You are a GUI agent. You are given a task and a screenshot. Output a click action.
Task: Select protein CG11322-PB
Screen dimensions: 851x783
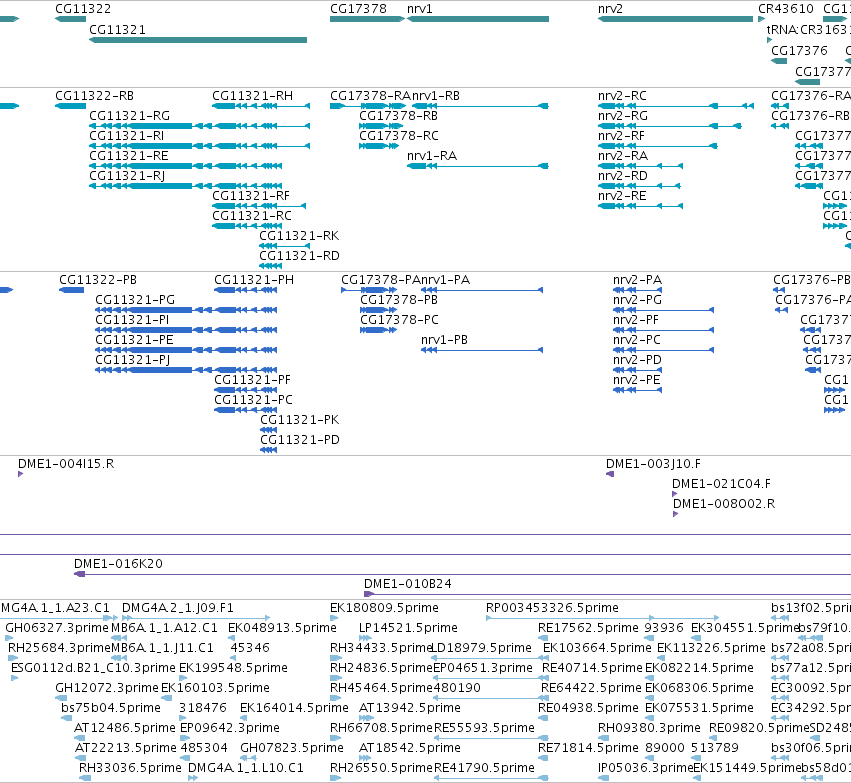pyautogui.click(x=98, y=279)
